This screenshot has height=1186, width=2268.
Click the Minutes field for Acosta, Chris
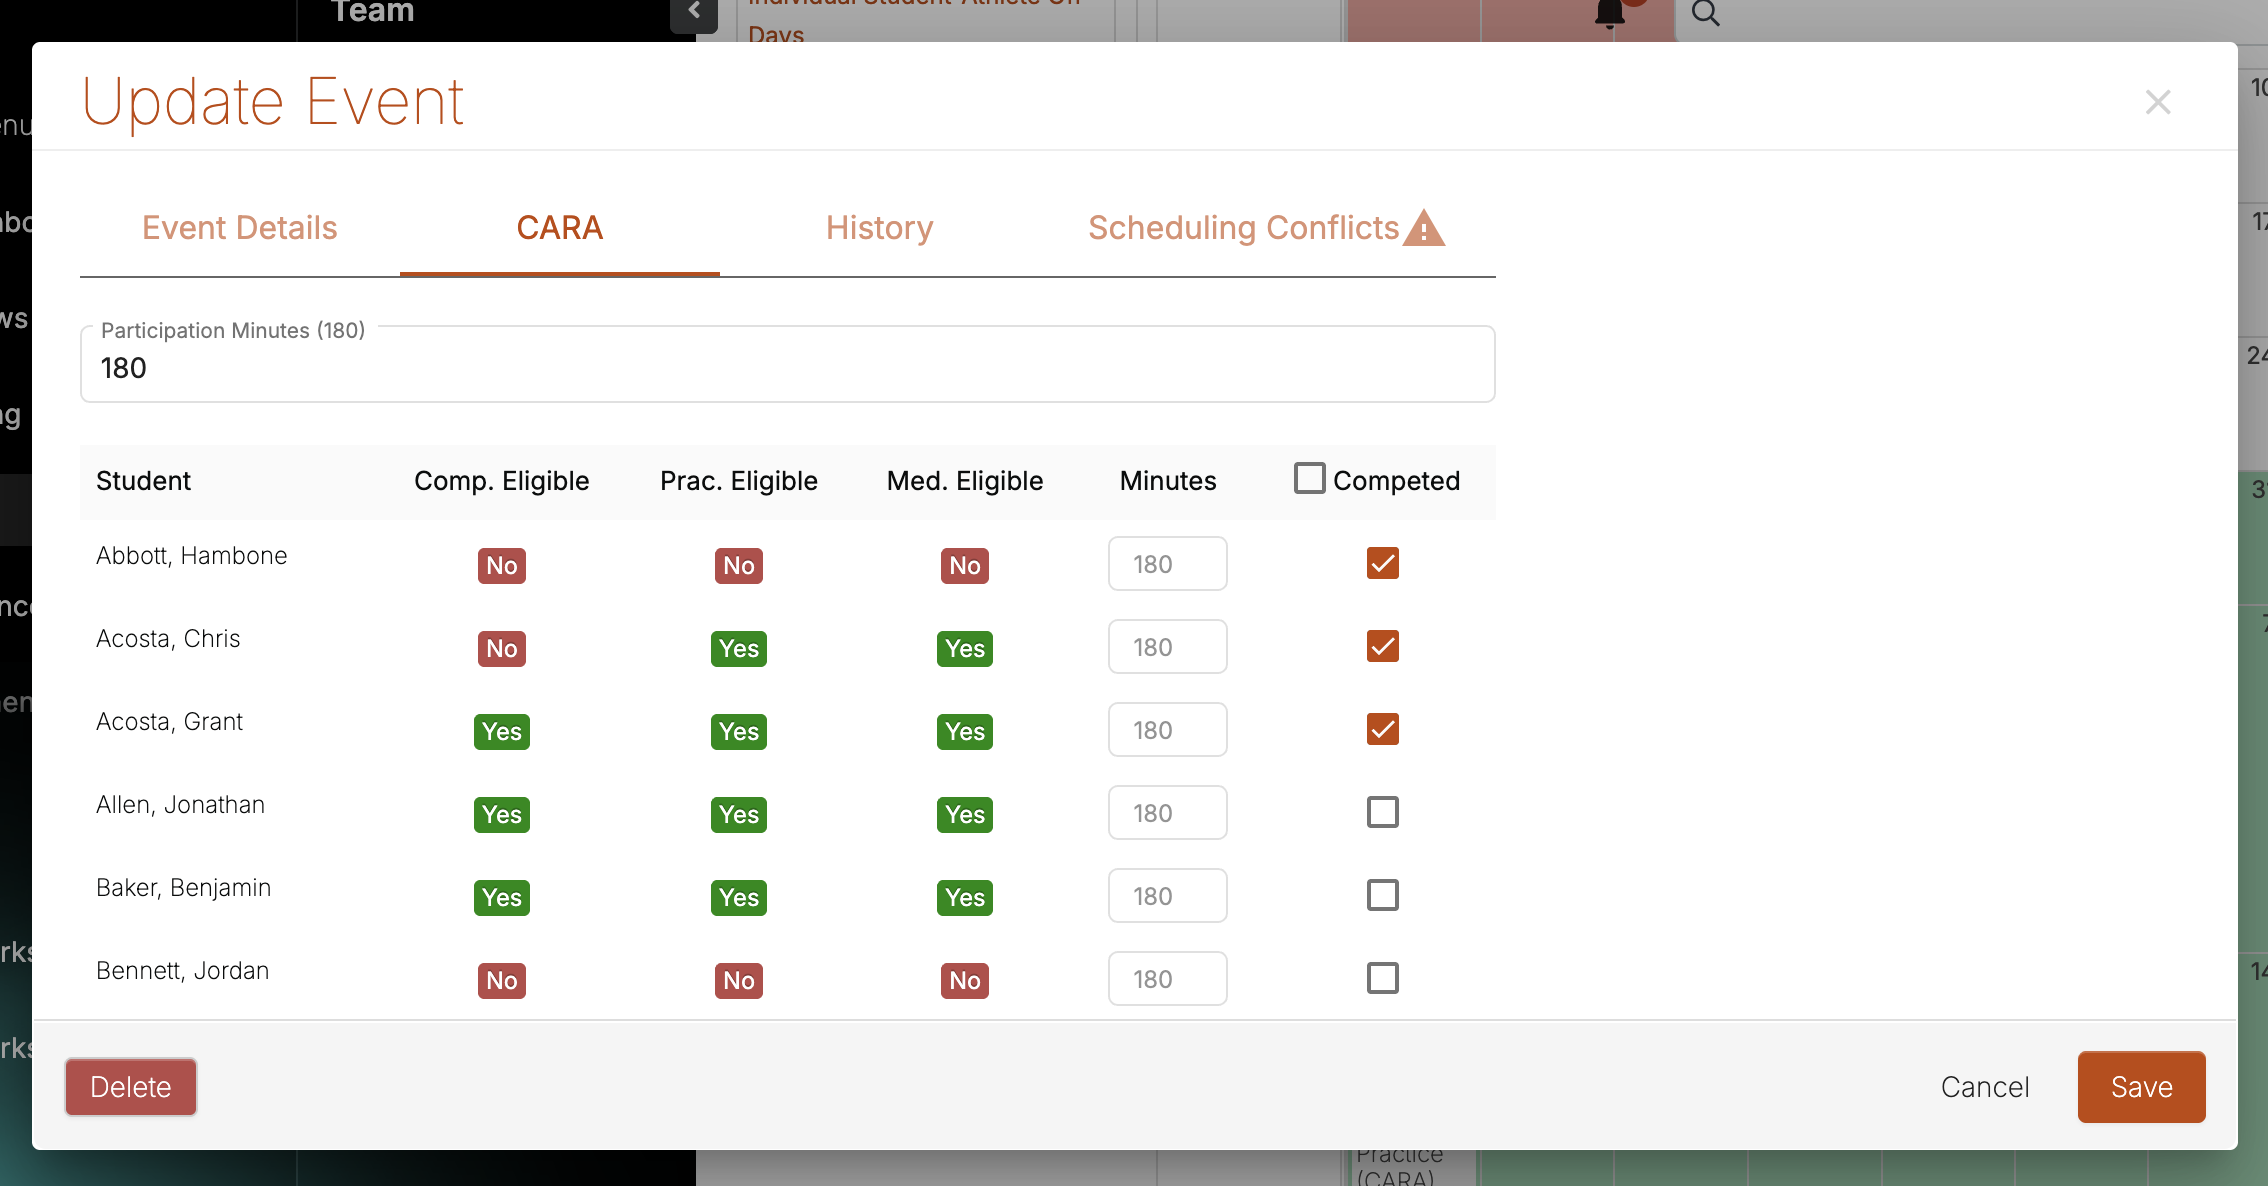pos(1167,647)
